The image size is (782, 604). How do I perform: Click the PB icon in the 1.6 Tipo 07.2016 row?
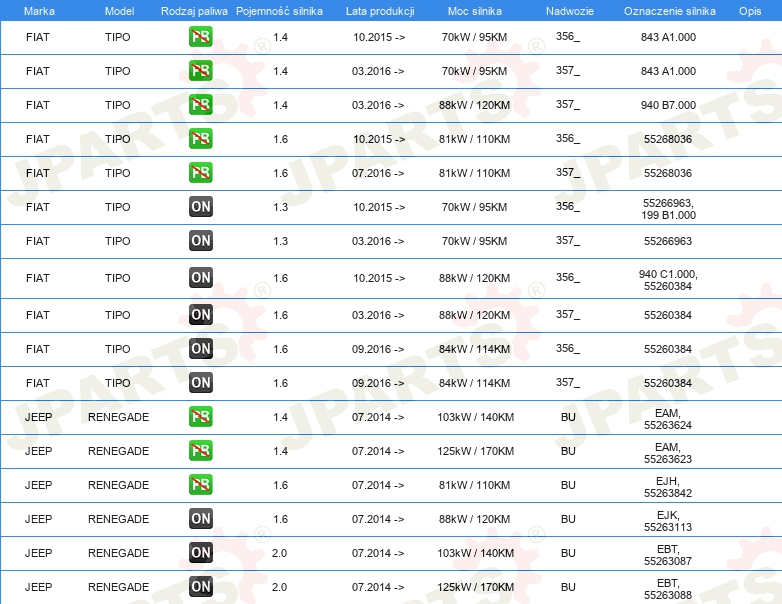tap(200, 173)
